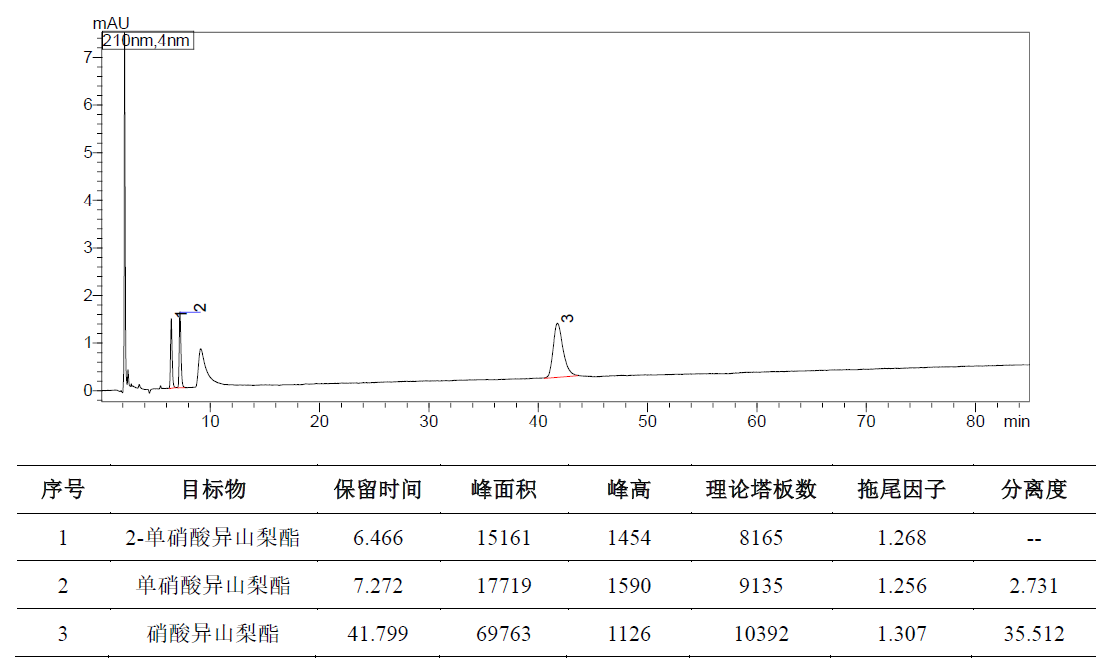Click theoretical plates value 9135
The image size is (1110, 664).
click(761, 585)
